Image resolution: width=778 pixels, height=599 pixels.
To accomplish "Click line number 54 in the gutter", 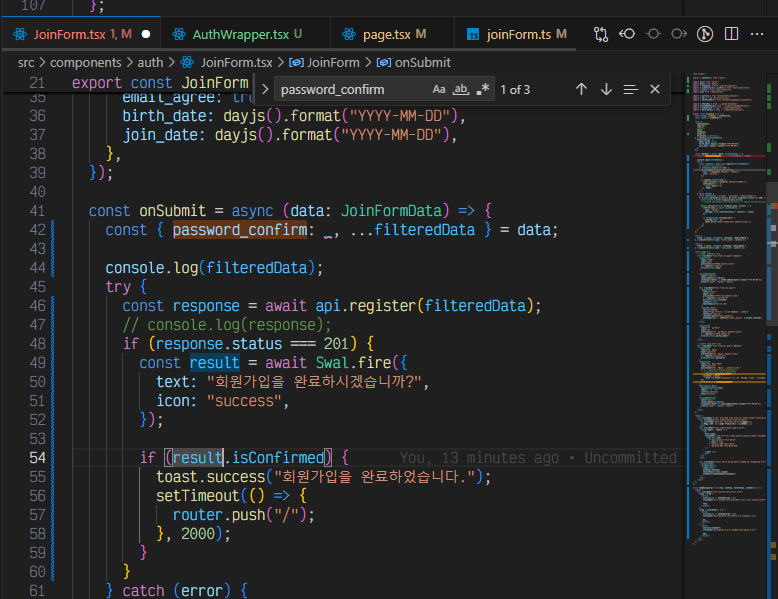I will click(x=37, y=458).
